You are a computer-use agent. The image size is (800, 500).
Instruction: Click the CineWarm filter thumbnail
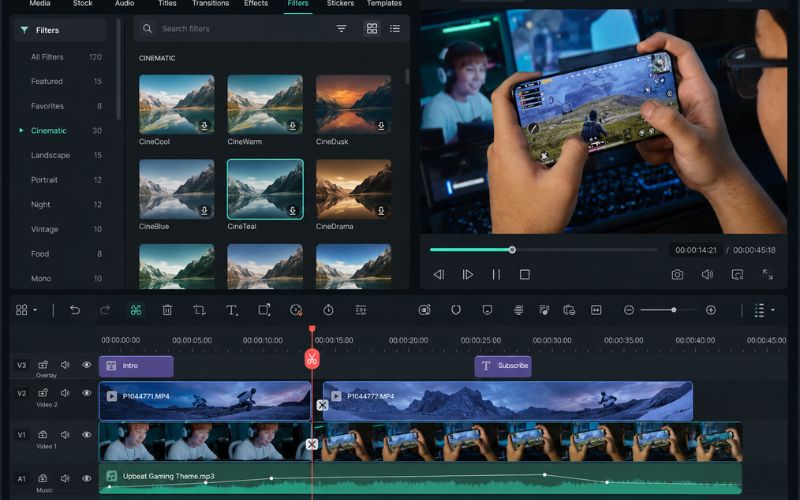pos(265,105)
